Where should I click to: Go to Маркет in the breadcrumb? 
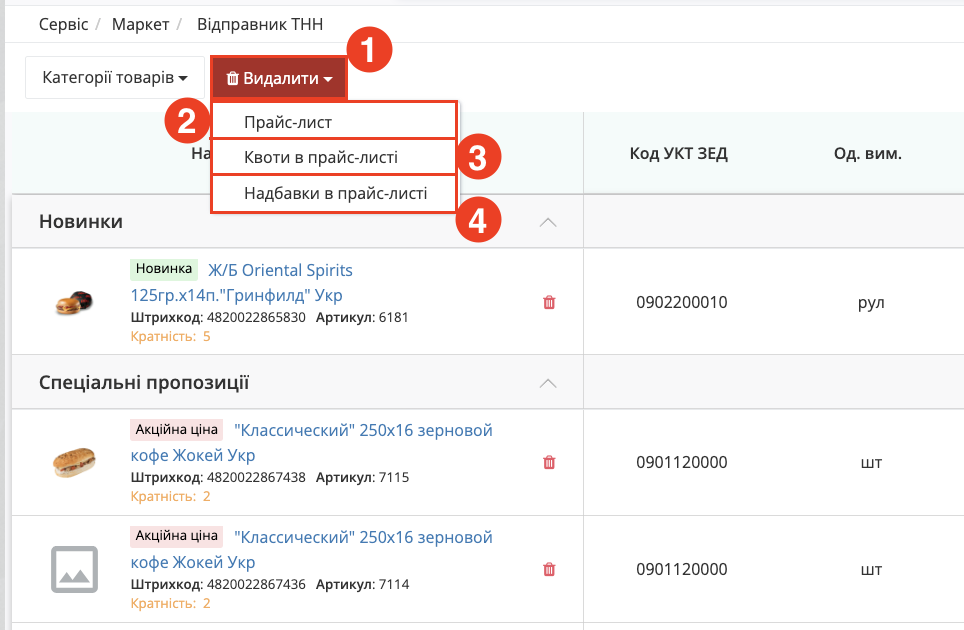tap(140, 24)
